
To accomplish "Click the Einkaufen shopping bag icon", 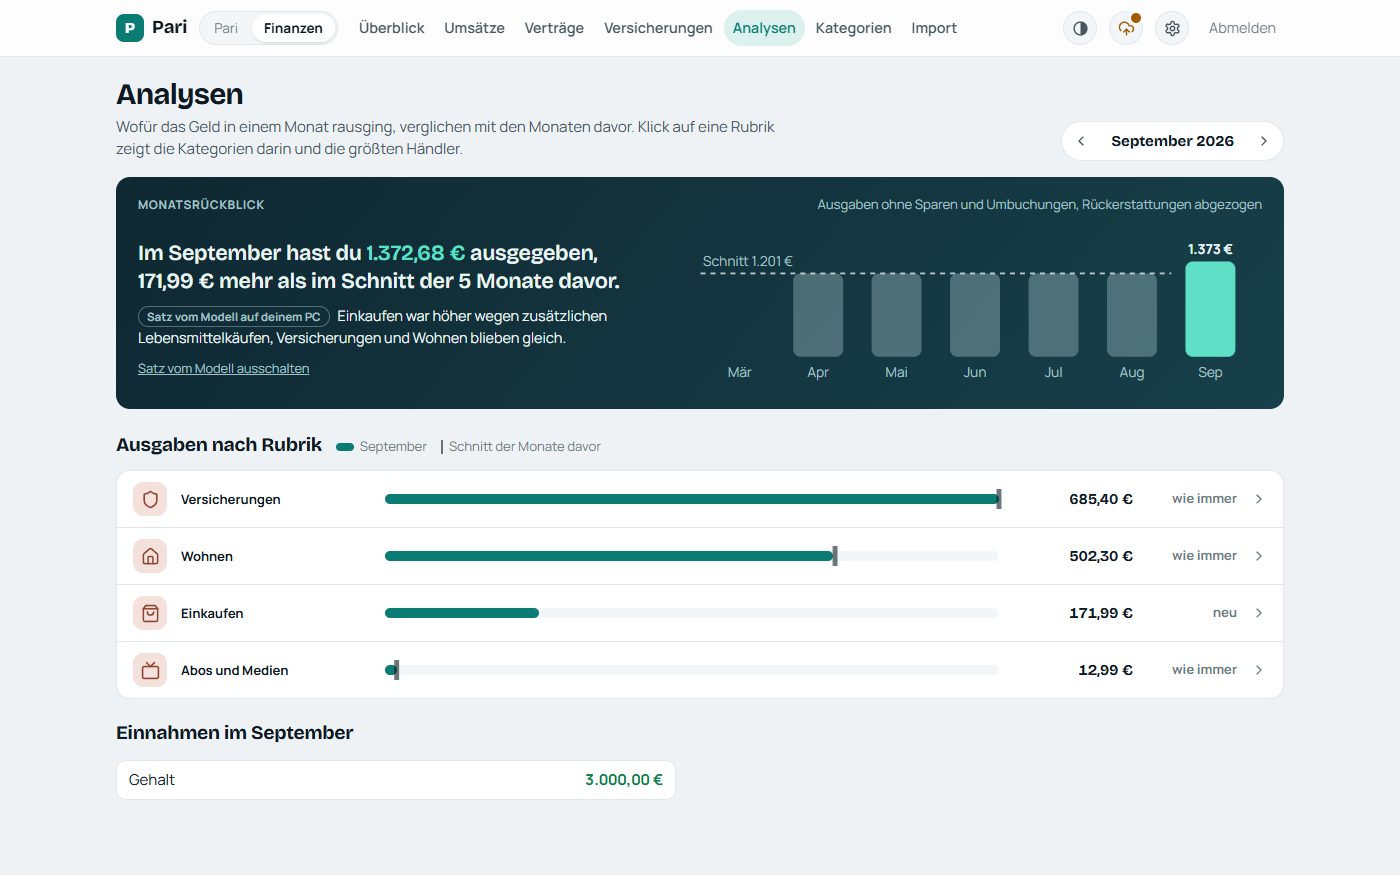I will coord(150,613).
